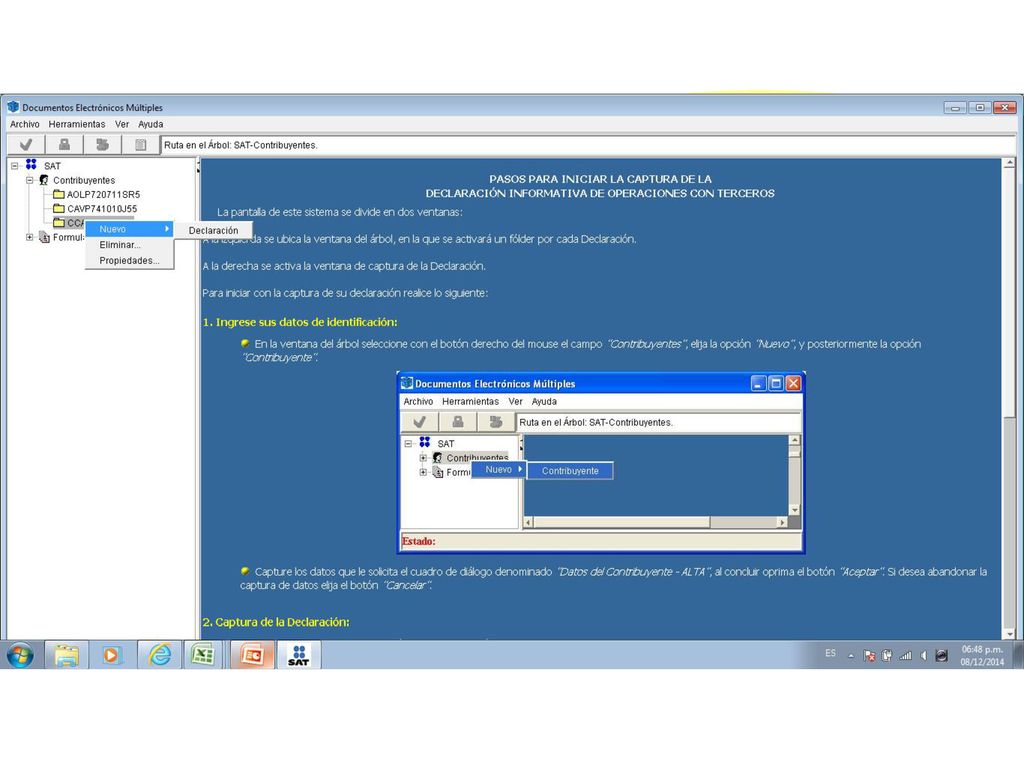Click the 'PASOS PARA INICIAR LA CAPTURA DE LA' title

point(600,179)
